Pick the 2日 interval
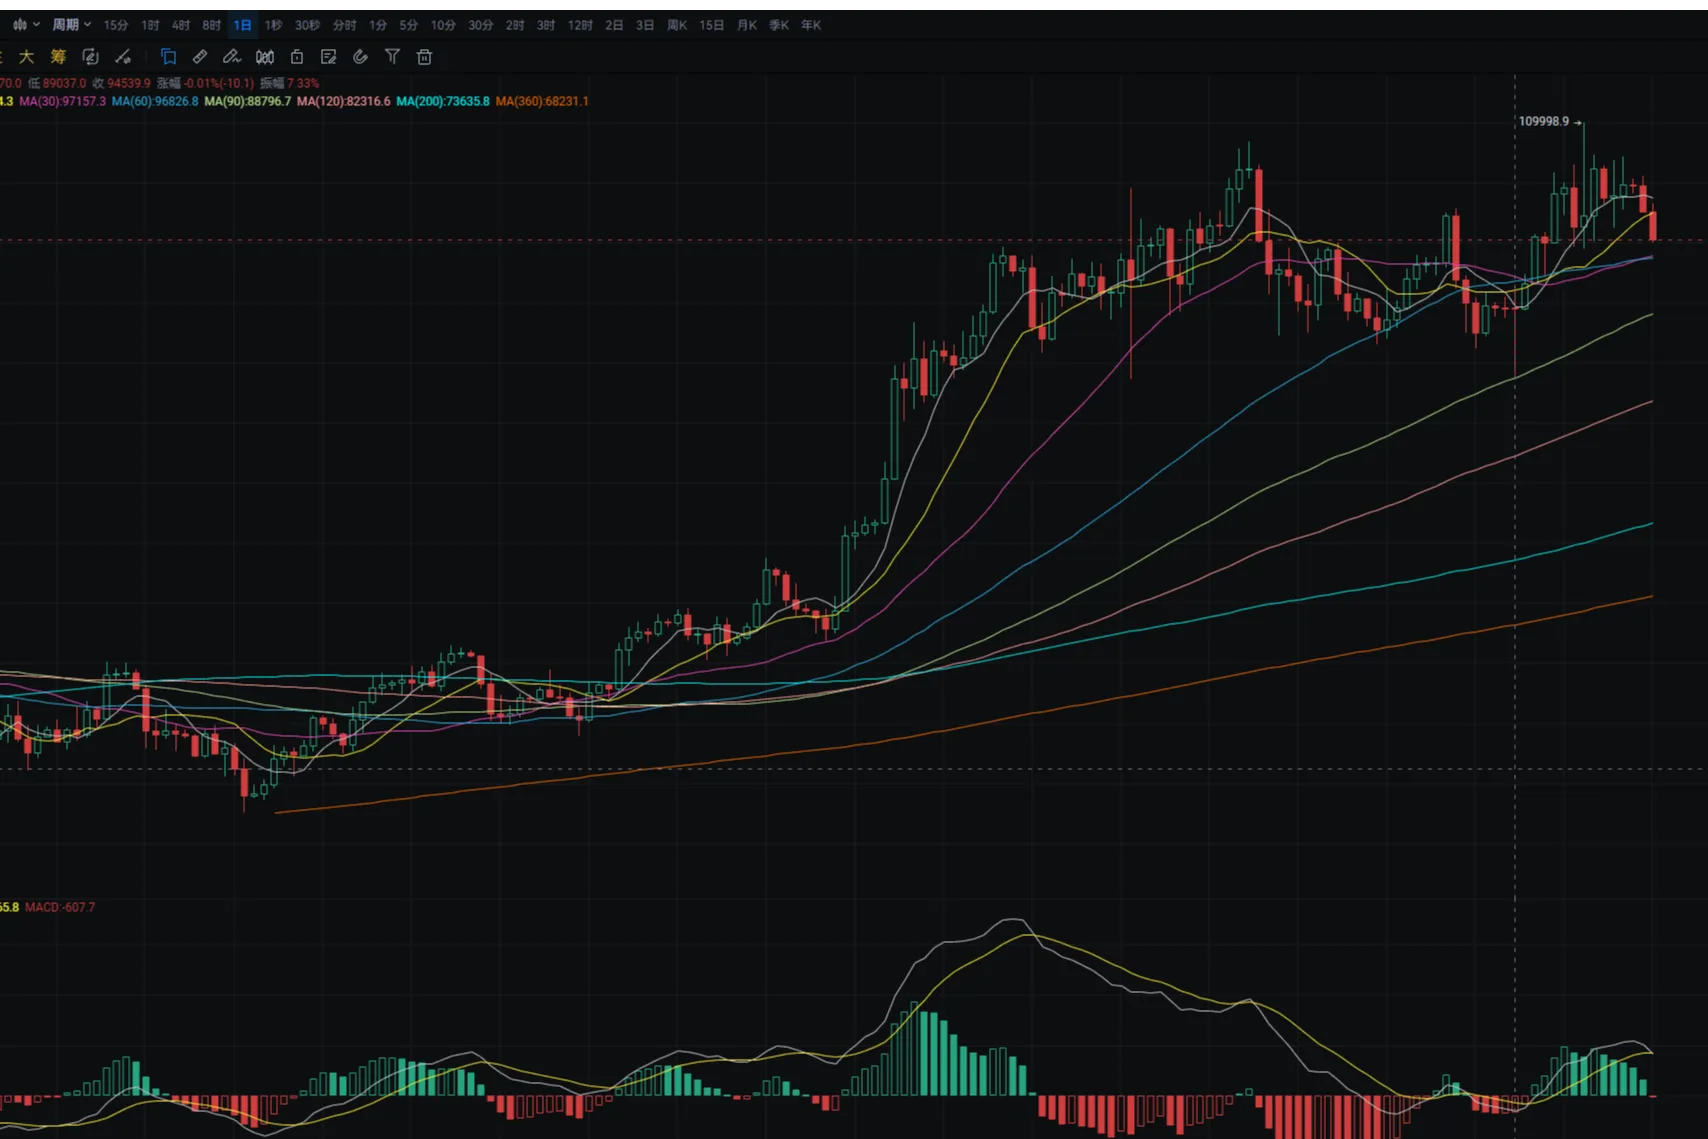Screen dimensions: 1708x1139 614,25
